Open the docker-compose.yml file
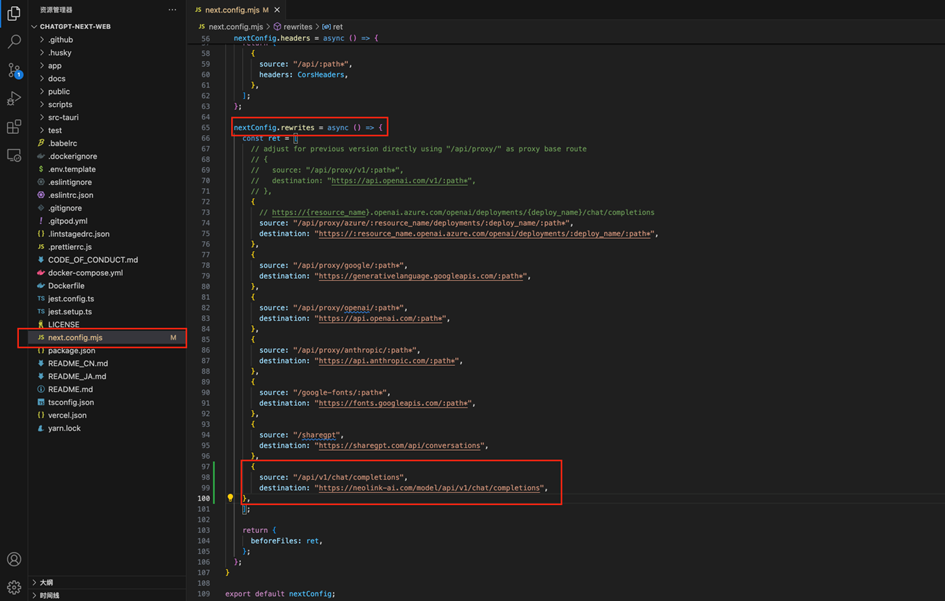Image resolution: width=945 pixels, height=601 pixels. [86, 273]
